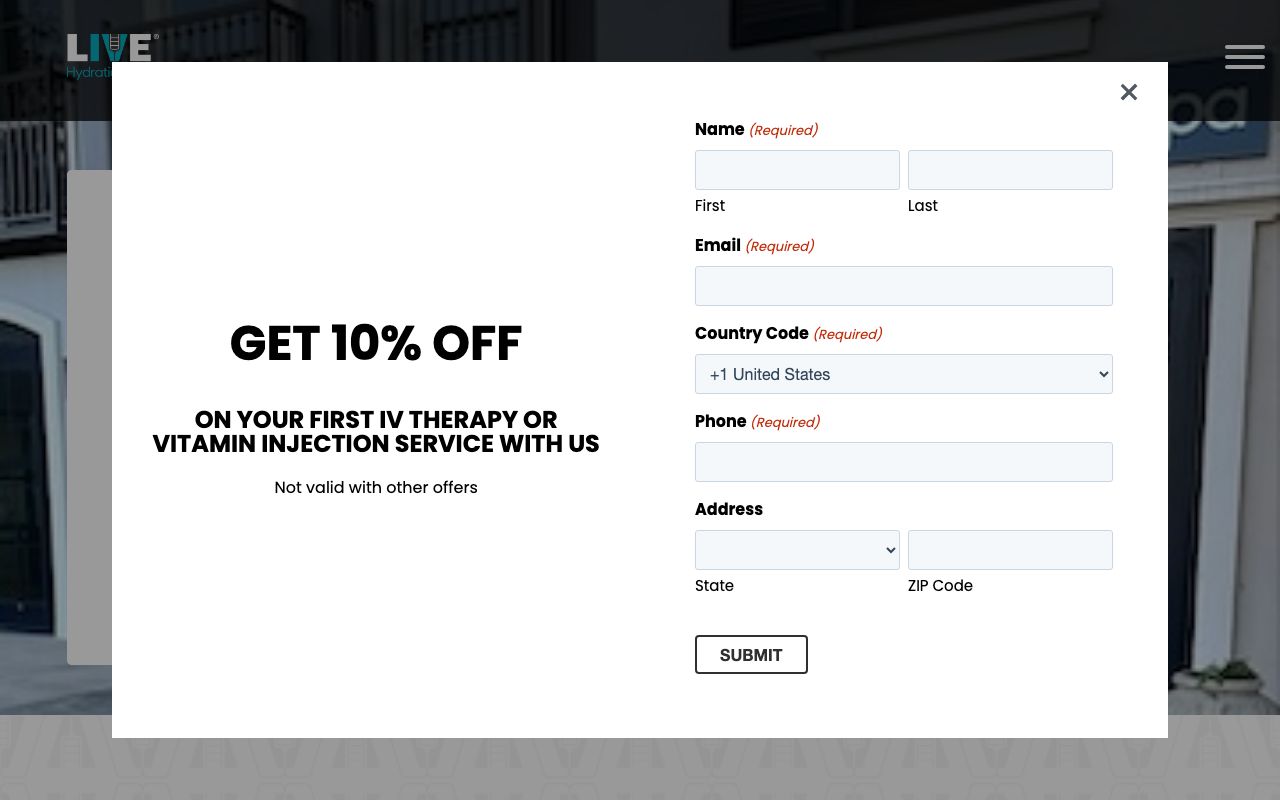Click the bold Phone field label
This screenshot has width=1280, height=800.
[x=720, y=421]
